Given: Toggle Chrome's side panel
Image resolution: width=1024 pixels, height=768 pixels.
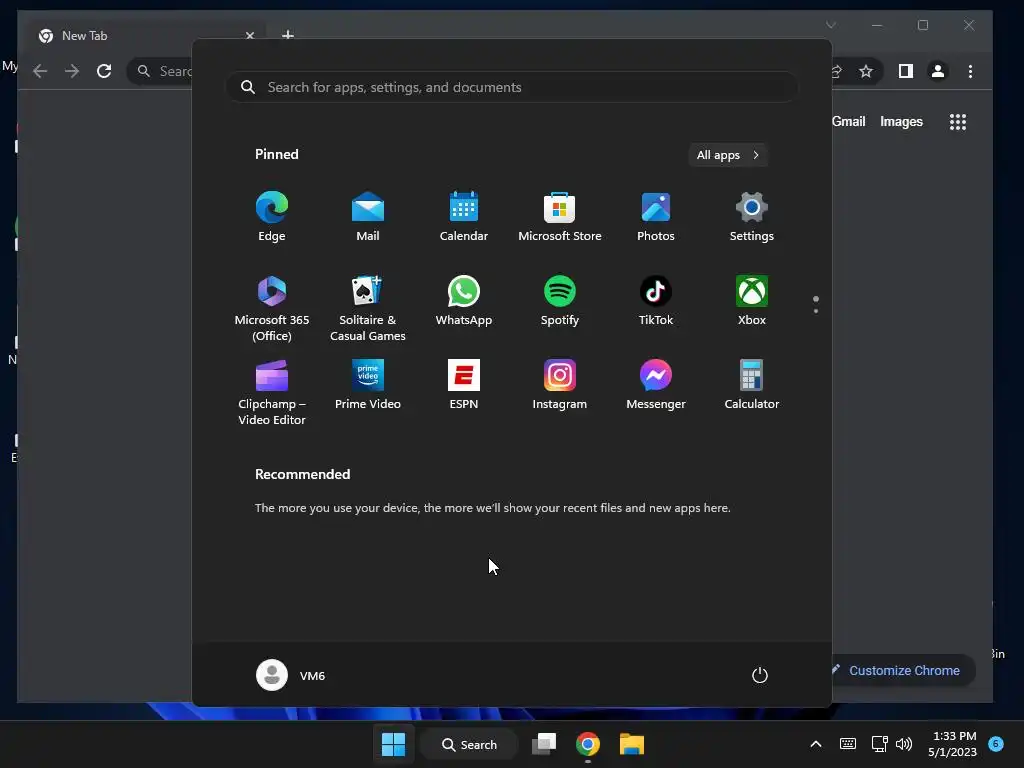Looking at the screenshot, I should pyautogui.click(x=906, y=71).
